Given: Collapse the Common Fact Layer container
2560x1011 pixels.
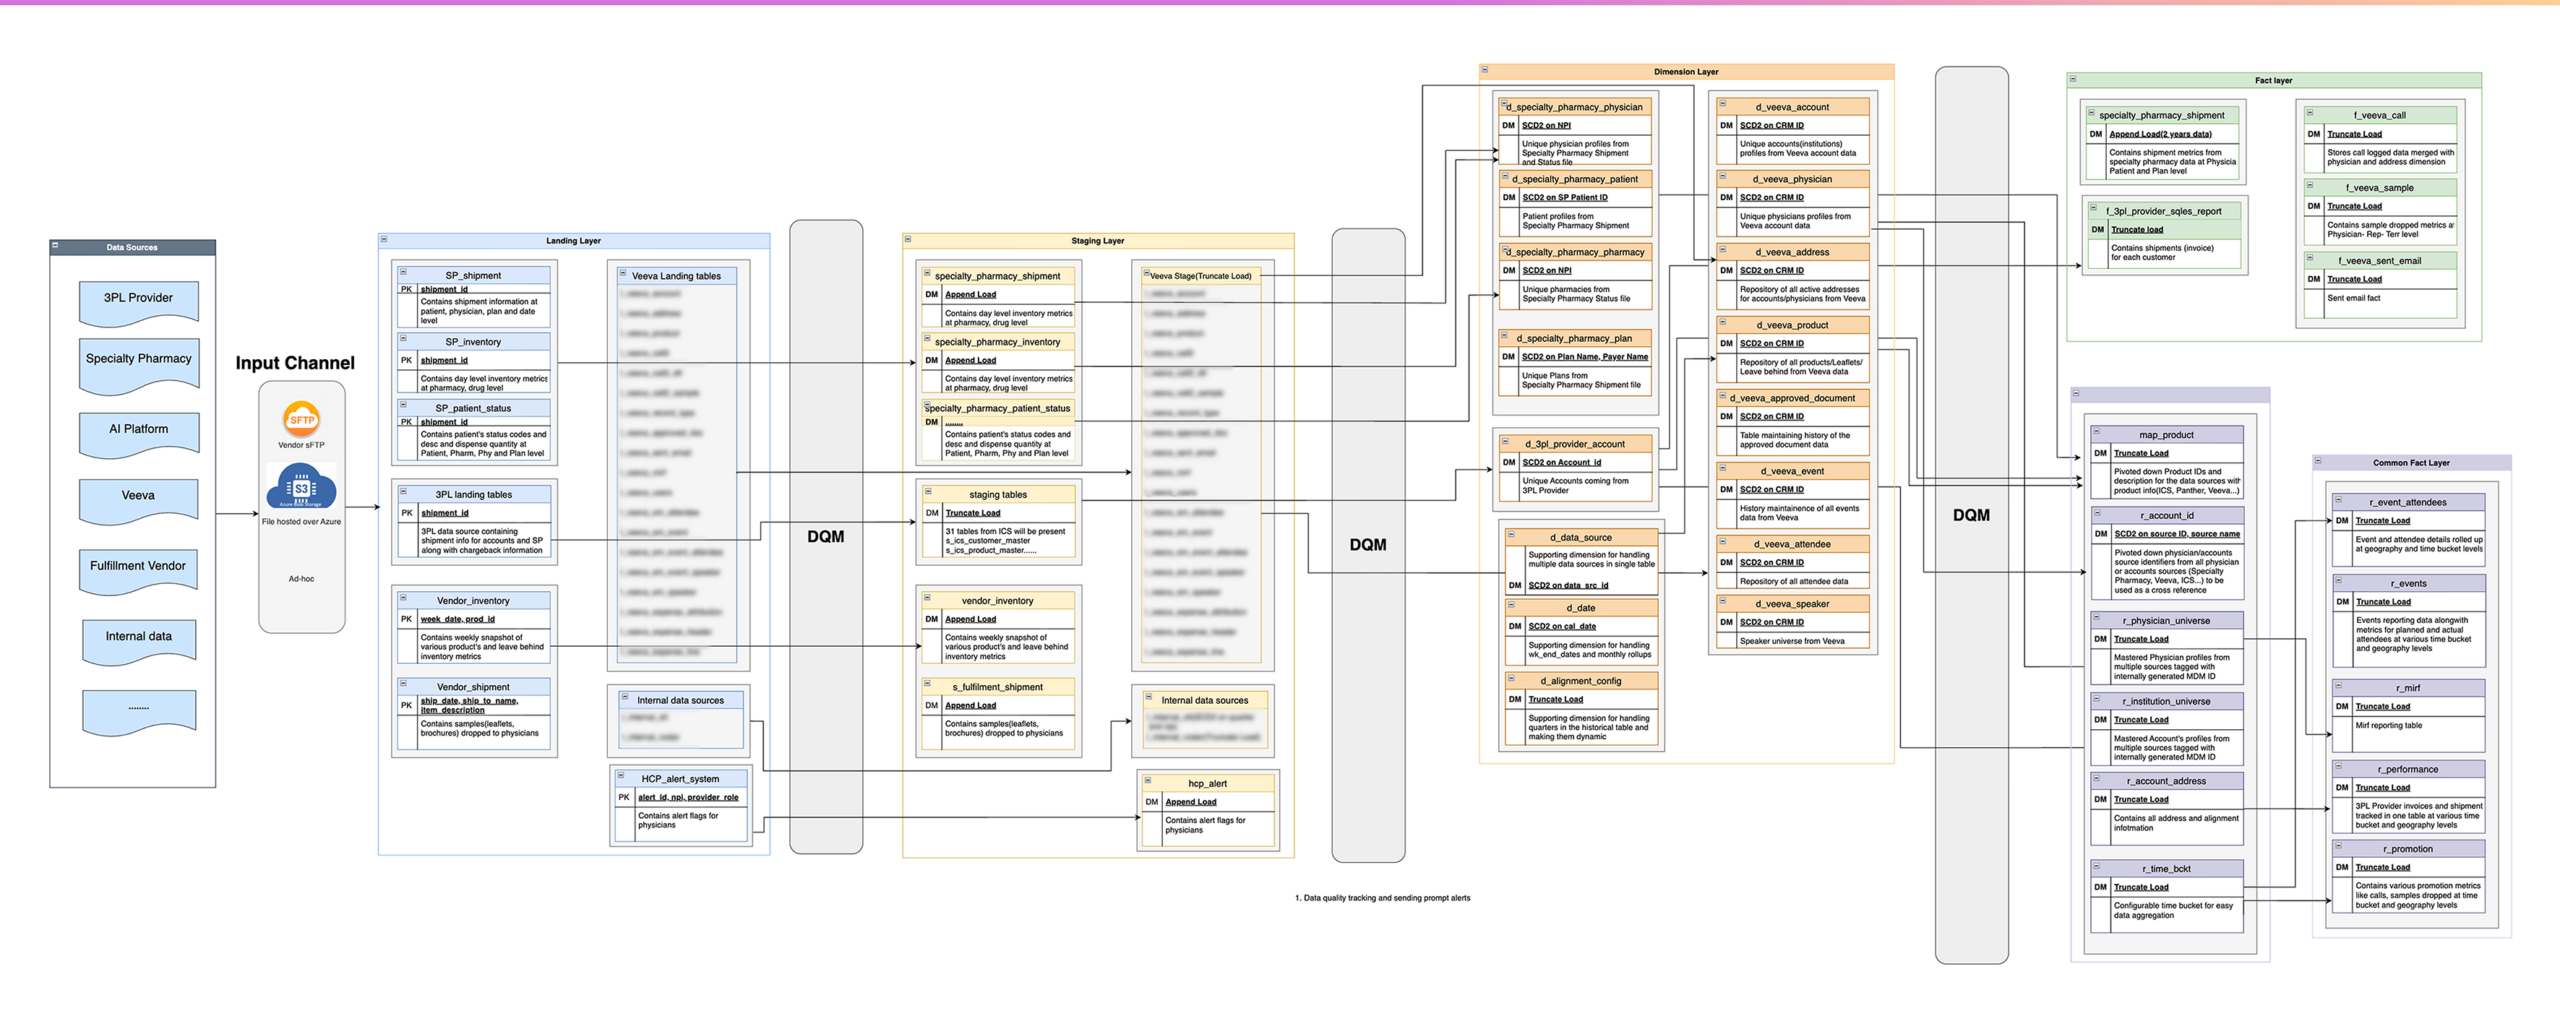Looking at the screenshot, I should [2319, 461].
